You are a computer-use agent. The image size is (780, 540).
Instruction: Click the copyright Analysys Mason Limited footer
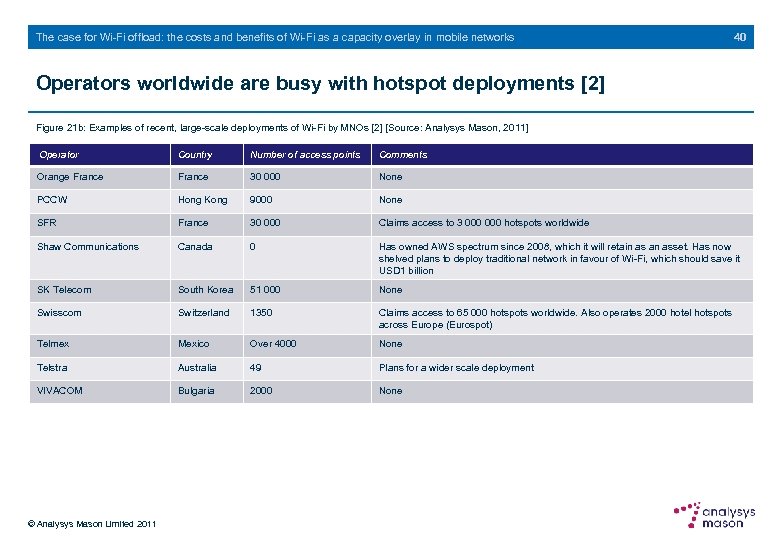92,524
